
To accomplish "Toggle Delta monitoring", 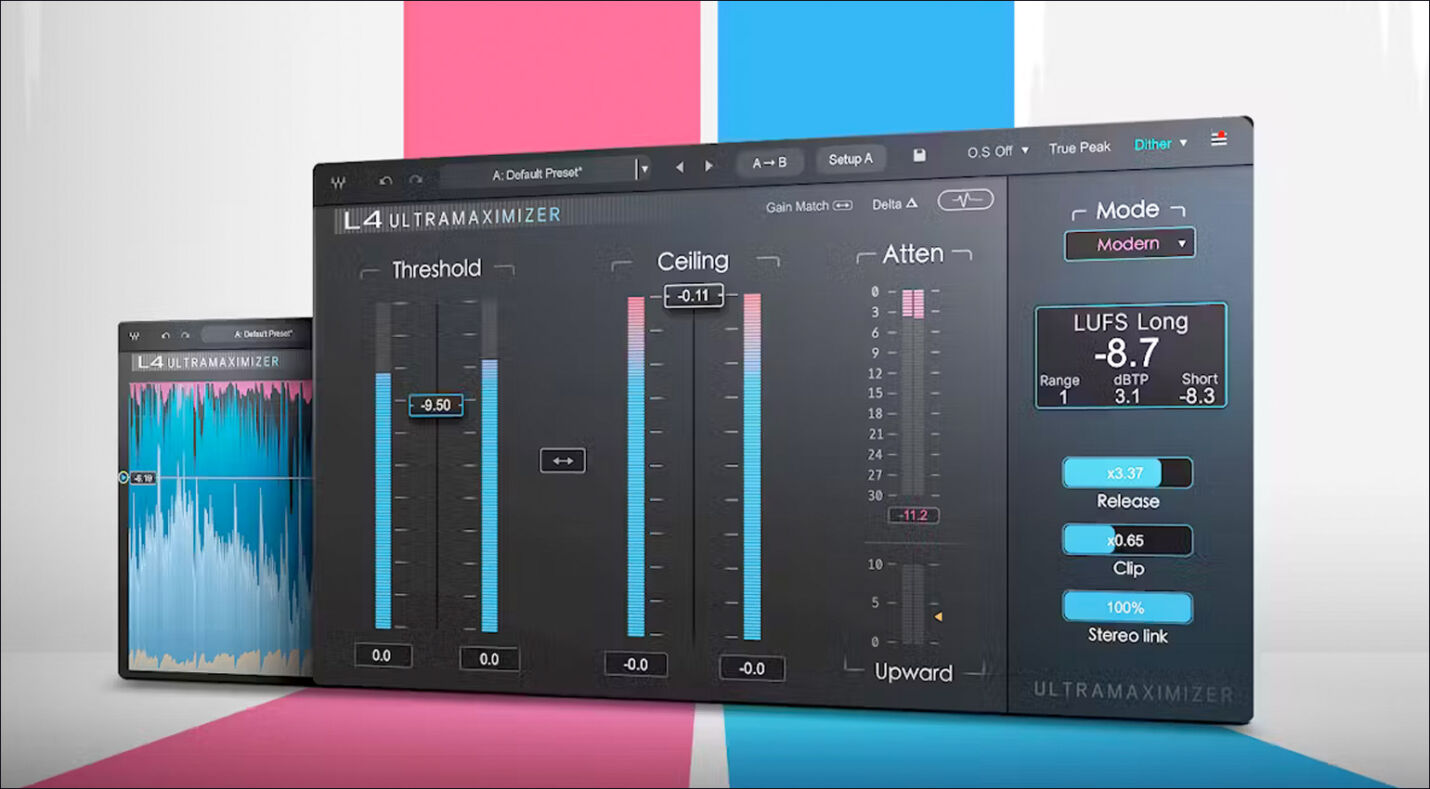I will click(893, 202).
